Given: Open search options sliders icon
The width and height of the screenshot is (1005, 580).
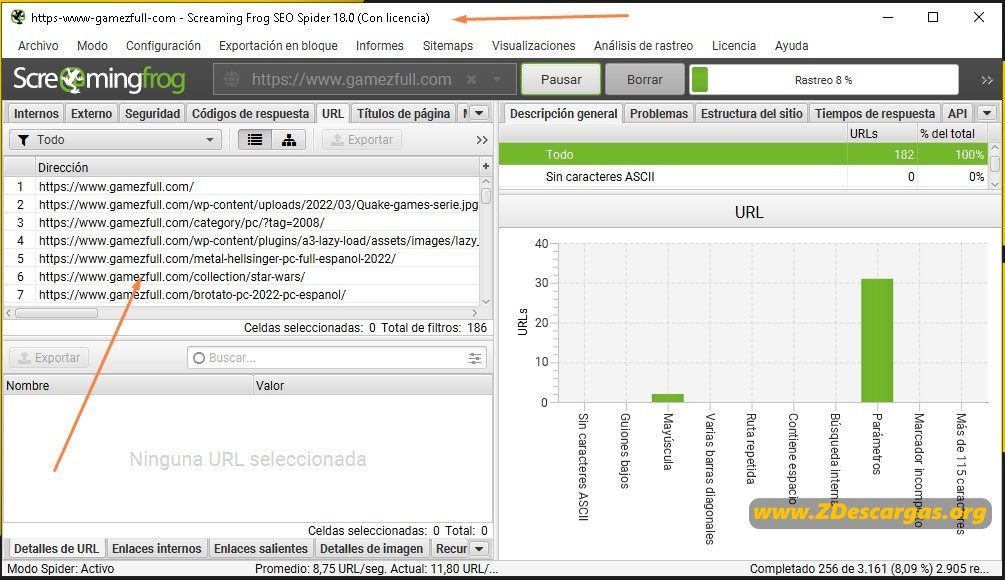Looking at the screenshot, I should (474, 358).
